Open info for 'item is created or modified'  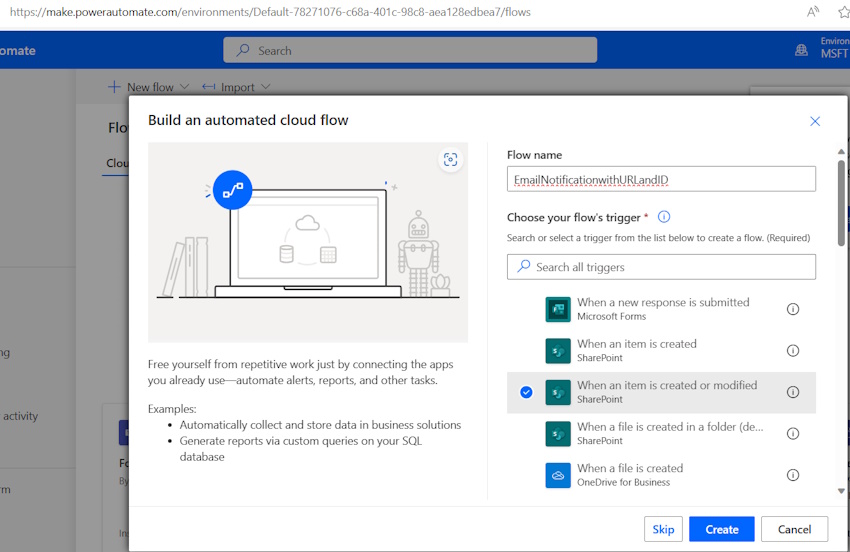pyautogui.click(x=793, y=392)
